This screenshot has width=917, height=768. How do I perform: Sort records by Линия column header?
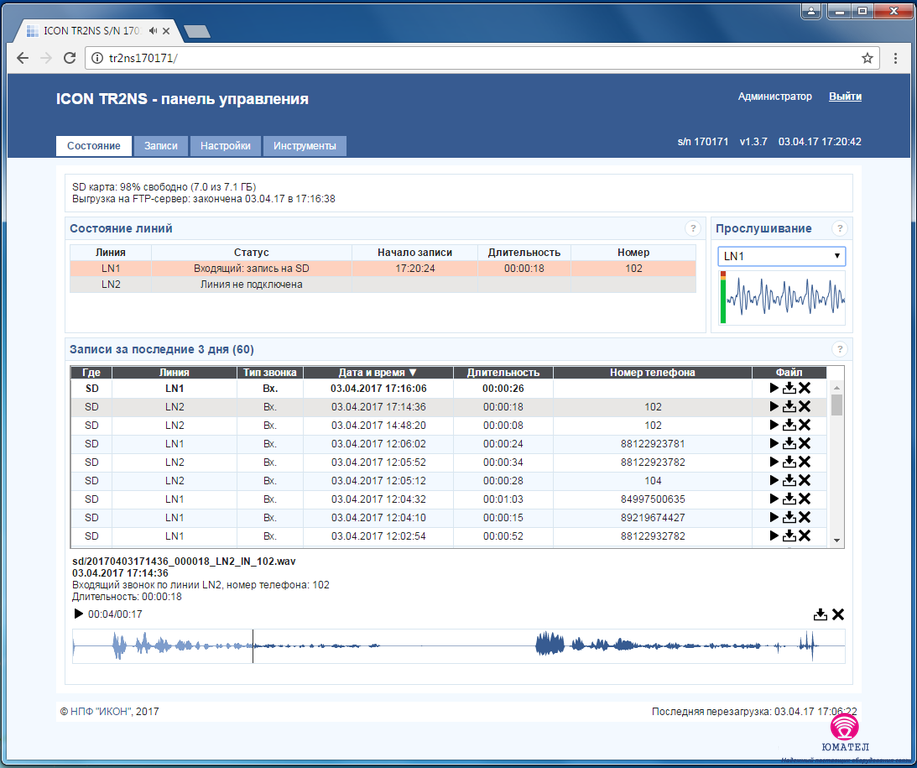click(174, 372)
